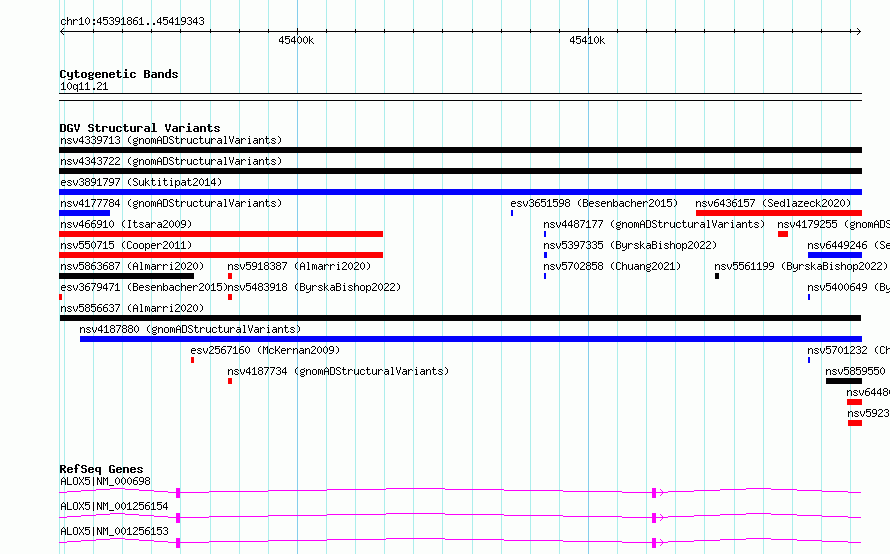Screen dimensions: 890x554
Task: Select the black nsv5859550 variant bar
Action: (843, 381)
